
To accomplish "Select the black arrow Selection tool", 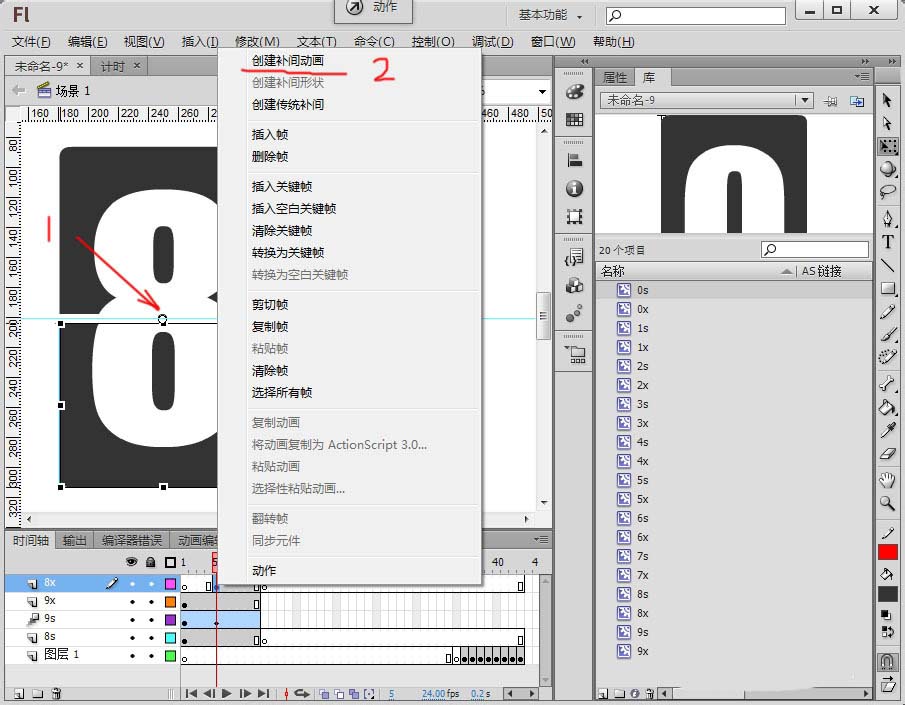I will (x=887, y=100).
